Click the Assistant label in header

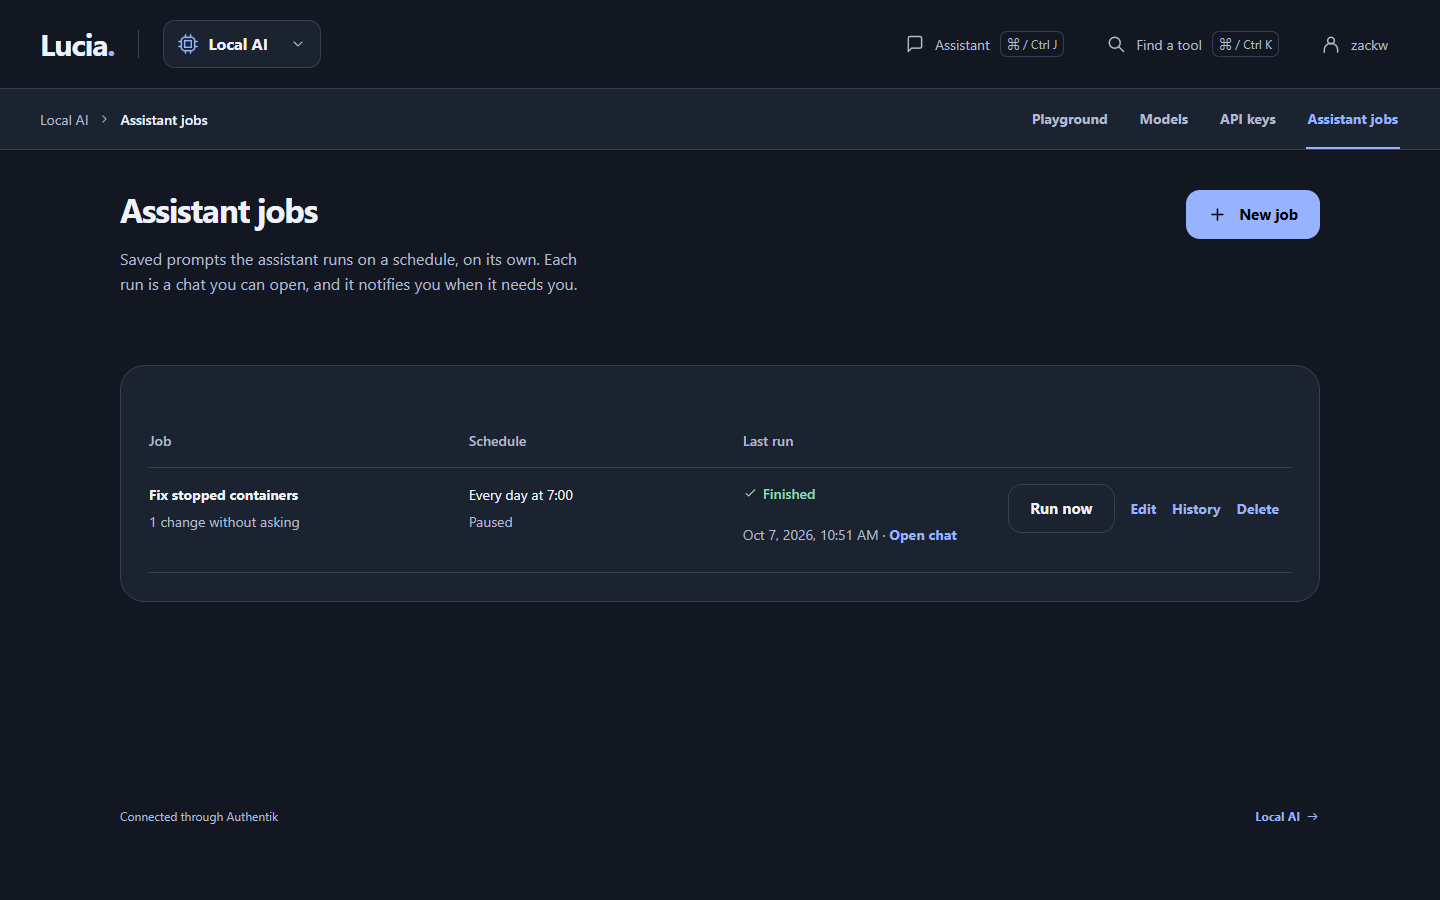962,45
